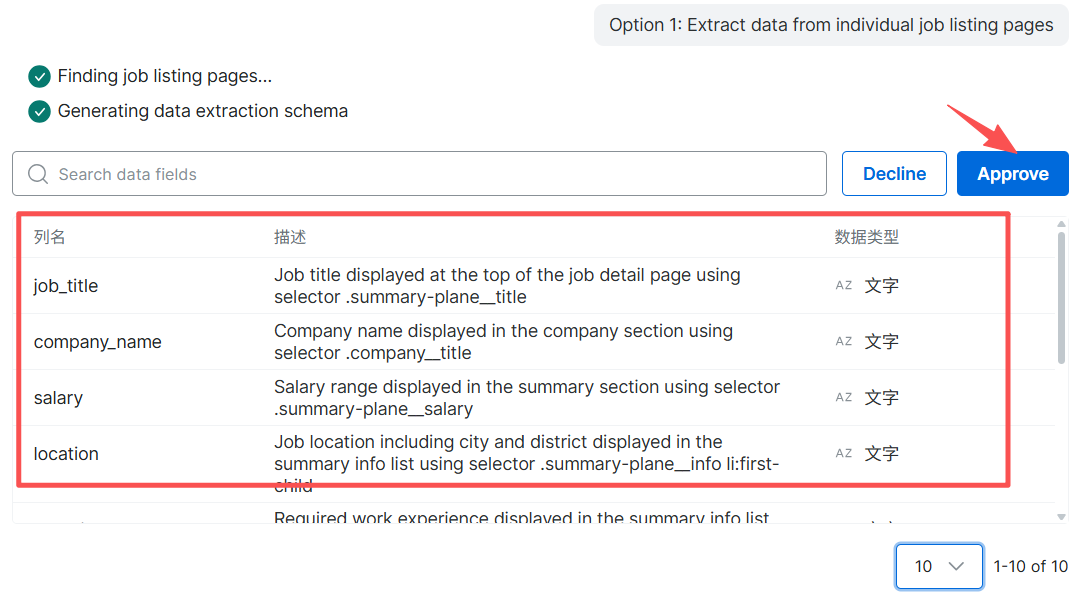Click the AZ type icon in salary row

tap(844, 398)
